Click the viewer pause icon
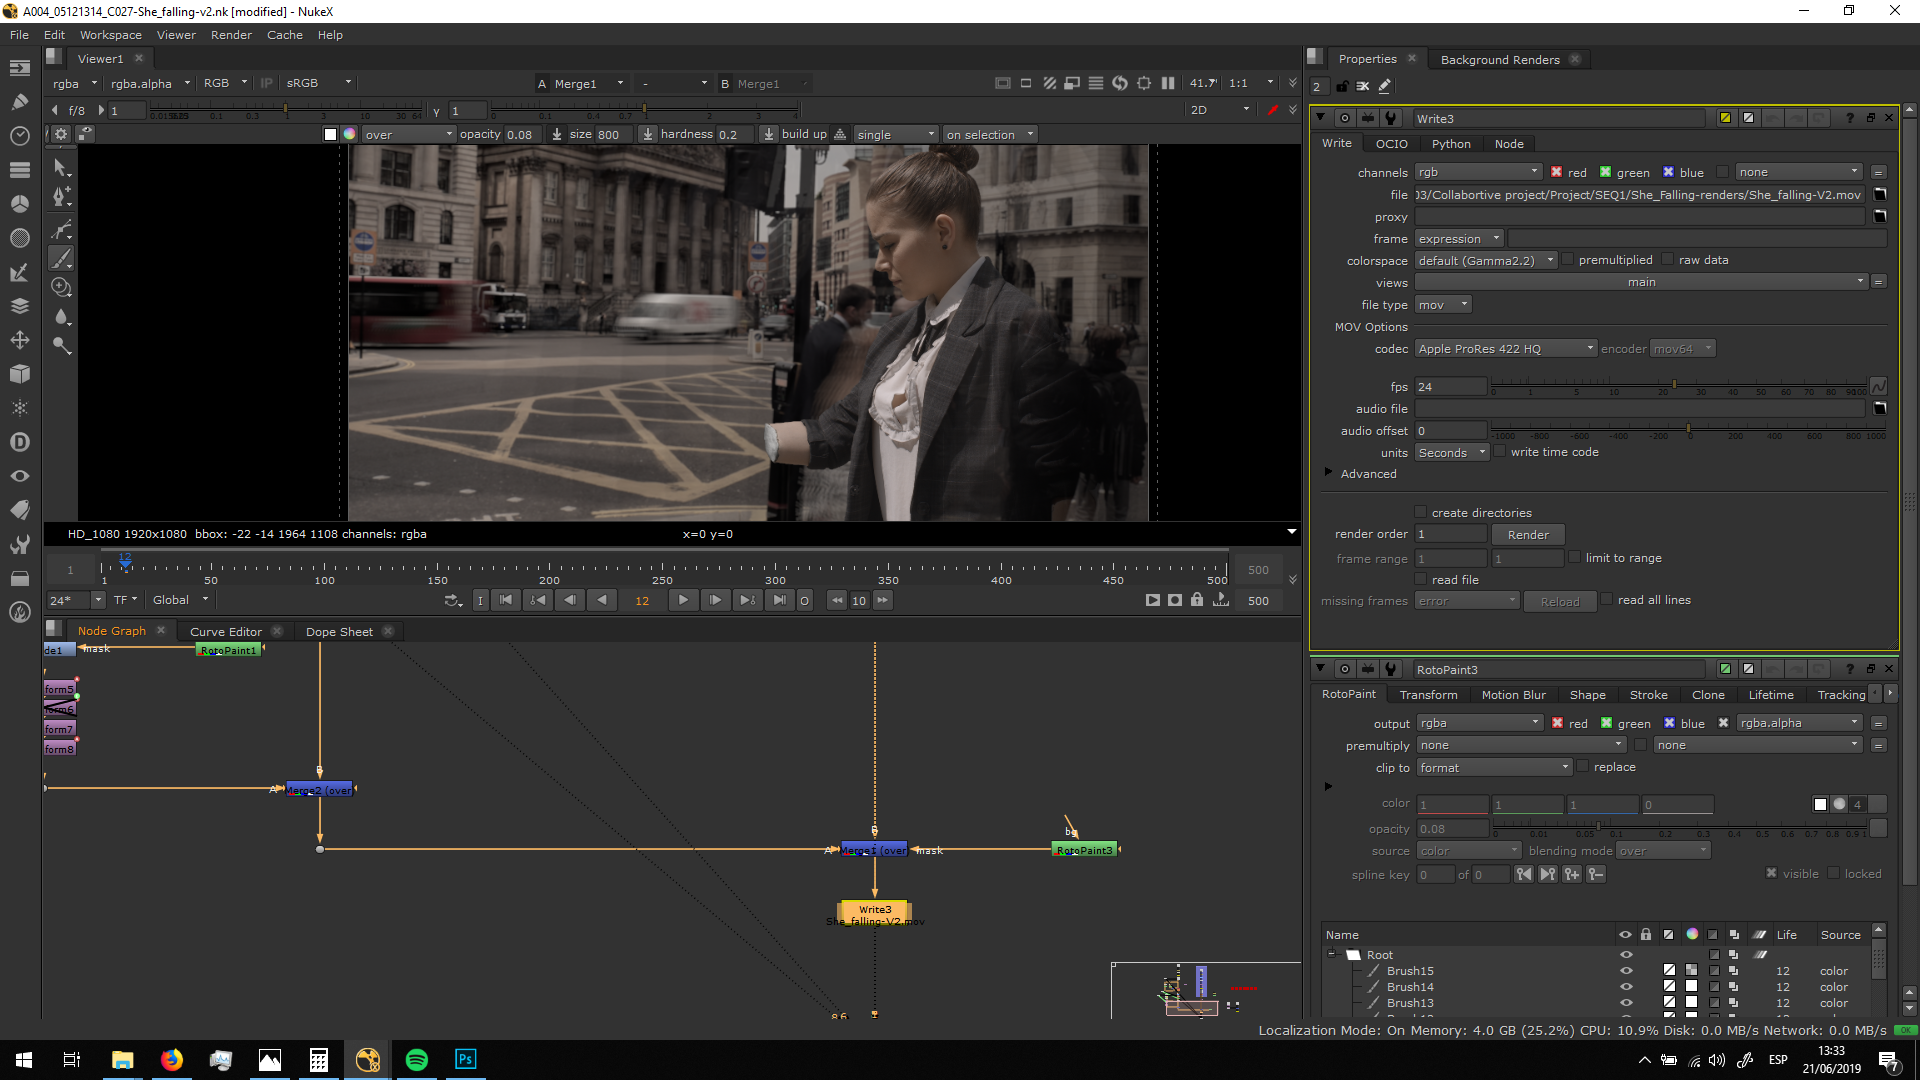This screenshot has height=1080, width=1920. click(1168, 83)
